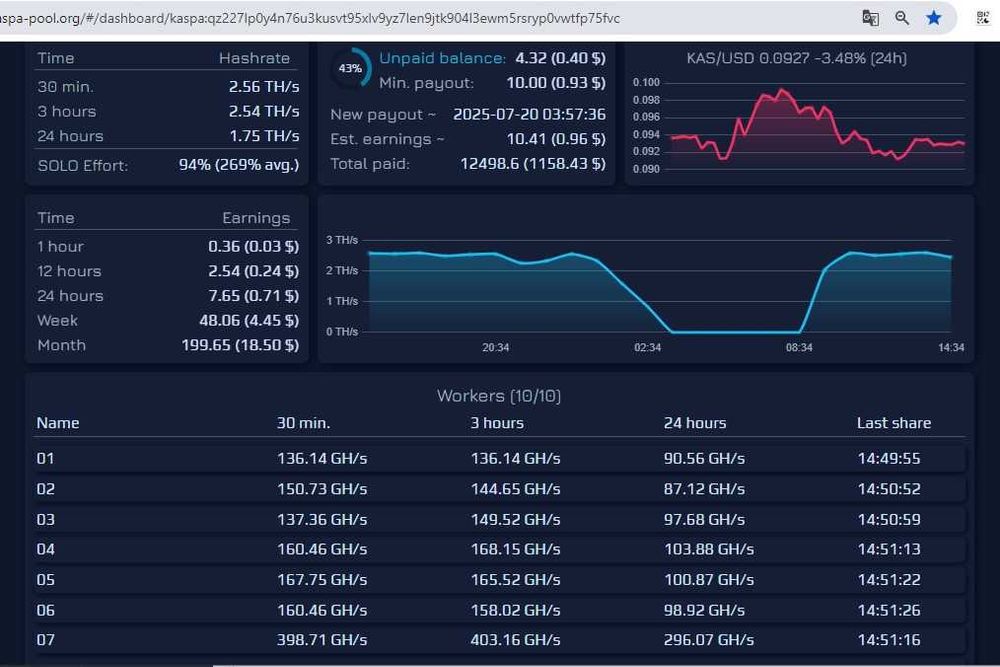Viewport: 1000px width, 667px height.
Task: Sort workers by the 'Last share' column header
Action: tap(894, 423)
